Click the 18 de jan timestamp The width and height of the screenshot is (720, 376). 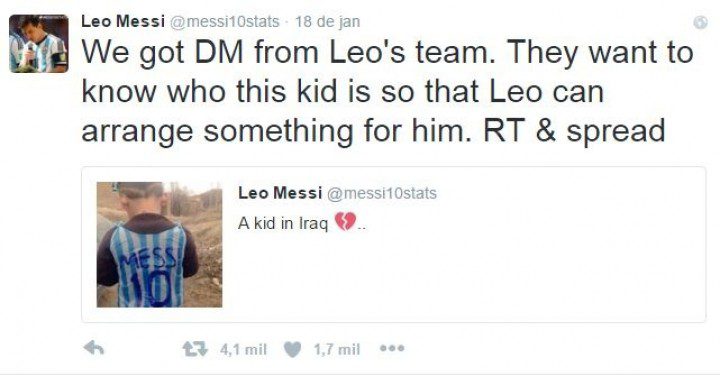327,22
